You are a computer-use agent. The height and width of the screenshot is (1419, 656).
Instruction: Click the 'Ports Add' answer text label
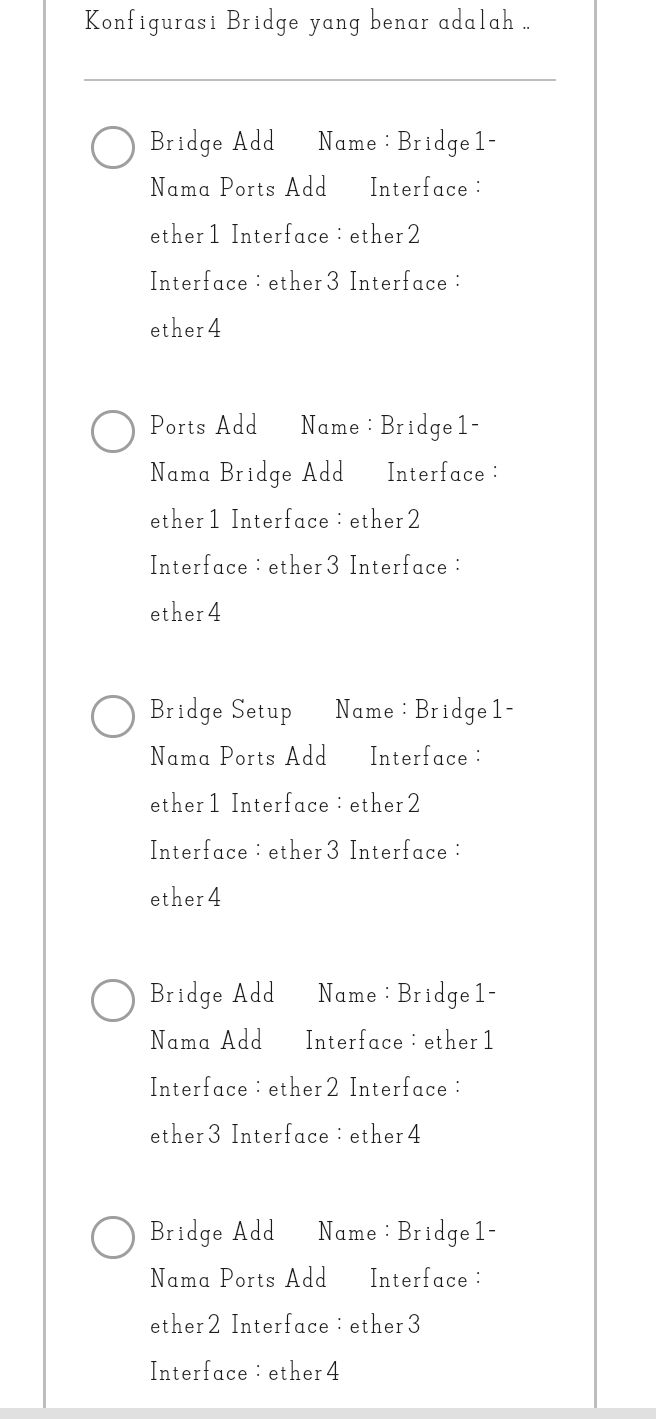coord(203,425)
